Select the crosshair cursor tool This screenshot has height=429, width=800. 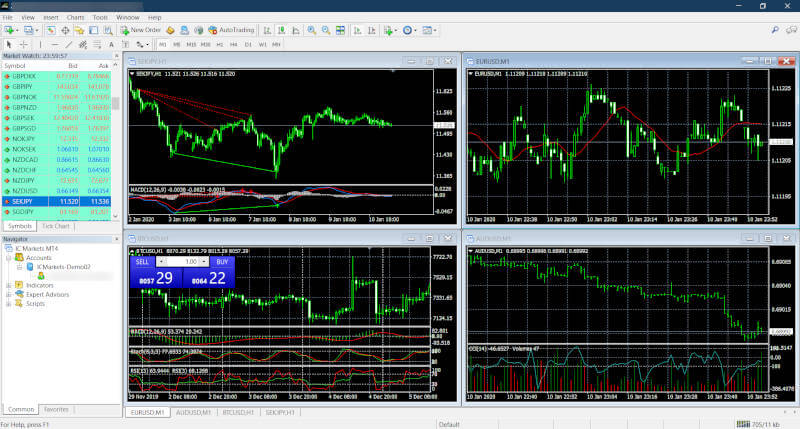pyautogui.click(x=24, y=45)
